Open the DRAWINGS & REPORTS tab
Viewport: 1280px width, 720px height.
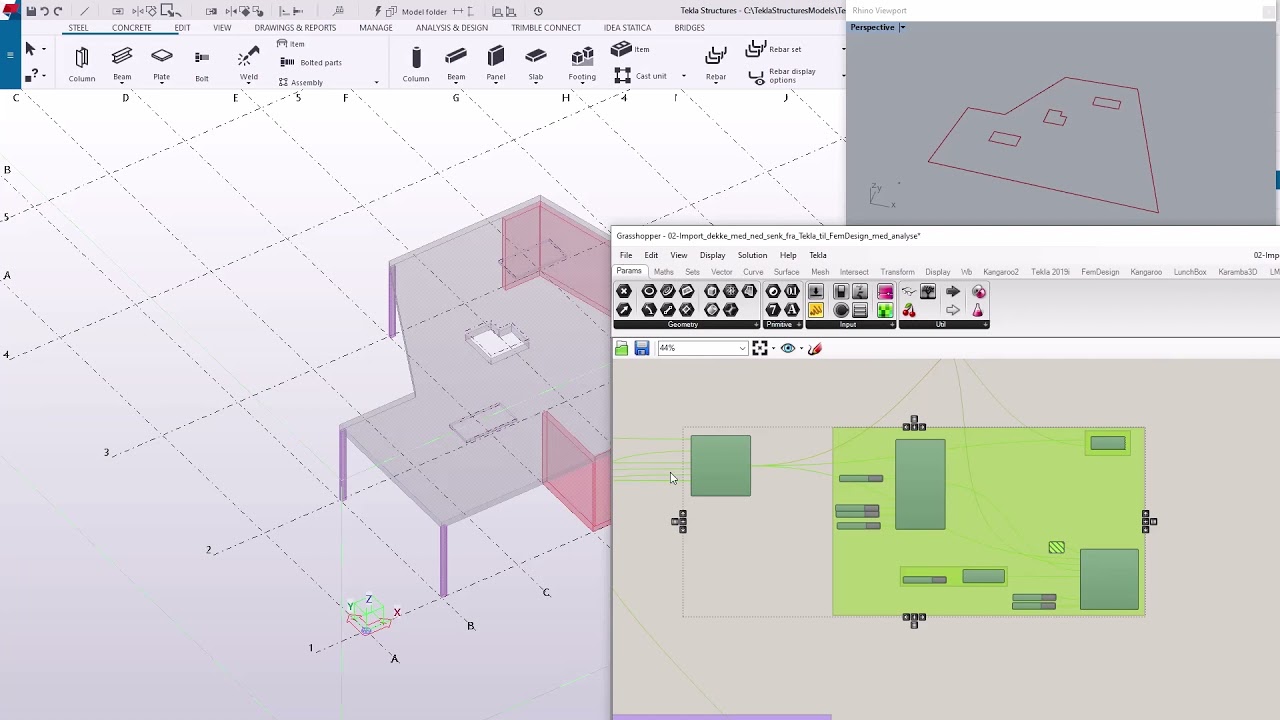coord(295,28)
